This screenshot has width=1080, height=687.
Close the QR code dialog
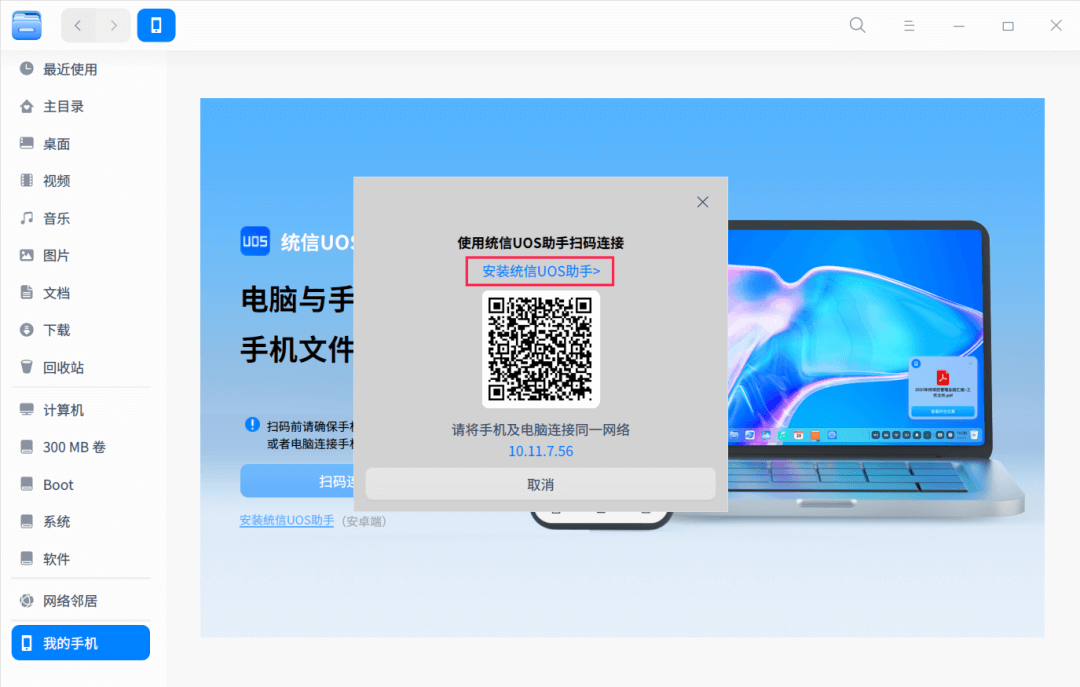703,202
